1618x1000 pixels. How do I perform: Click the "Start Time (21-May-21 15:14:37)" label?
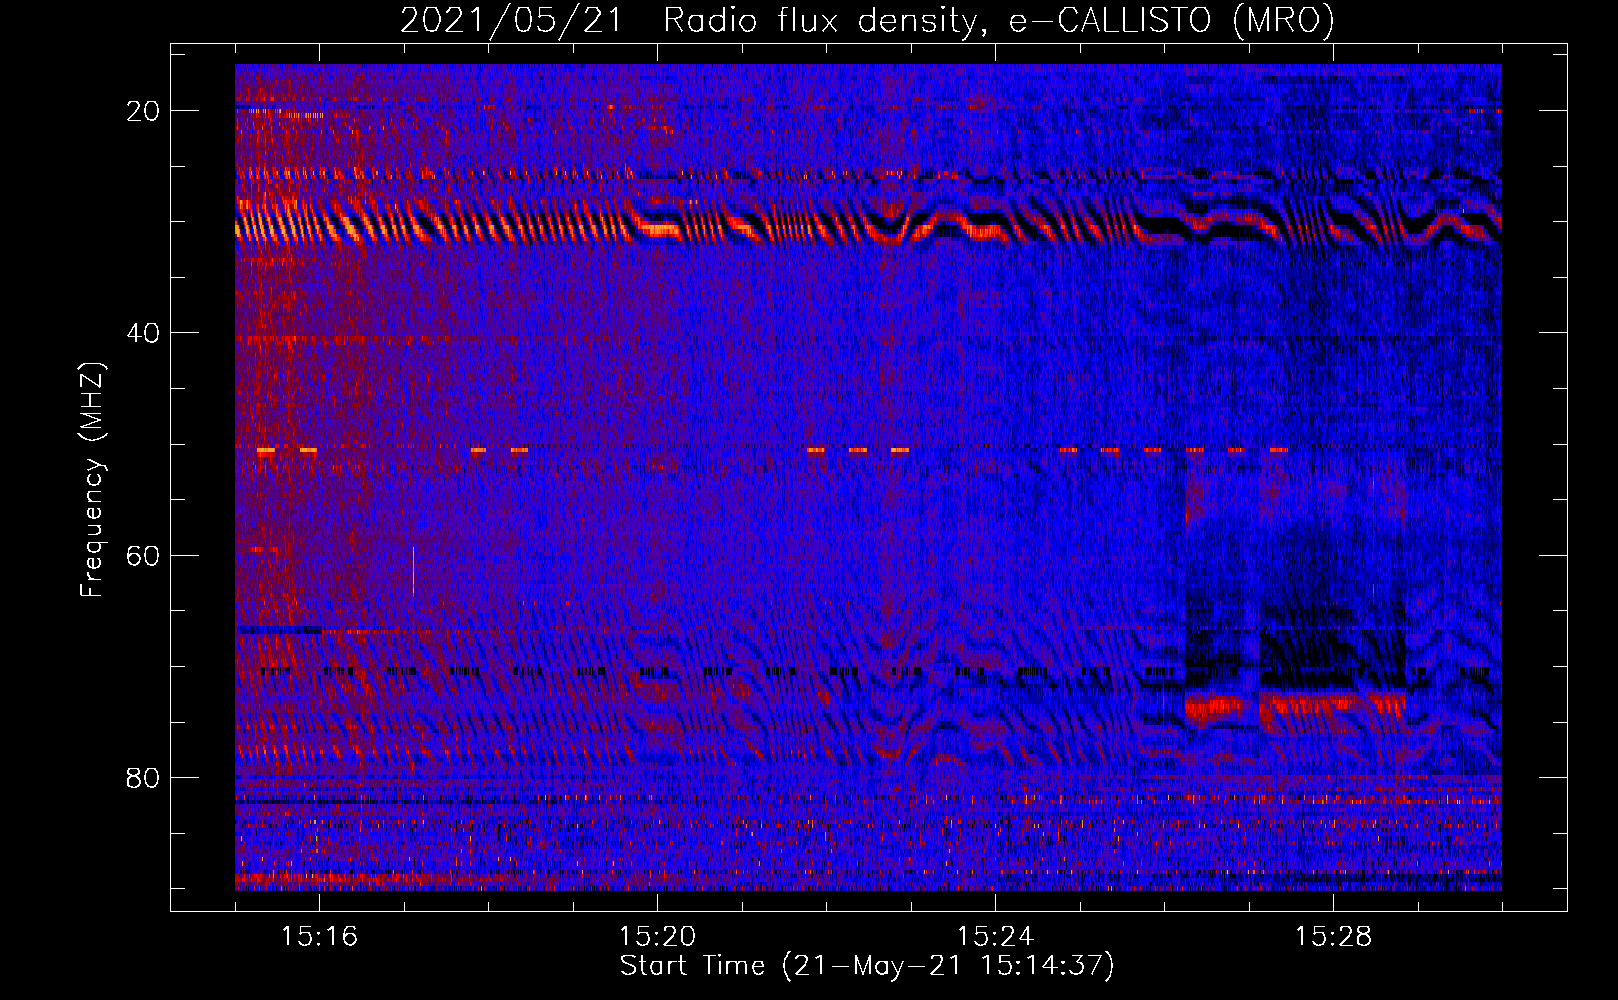click(867, 966)
